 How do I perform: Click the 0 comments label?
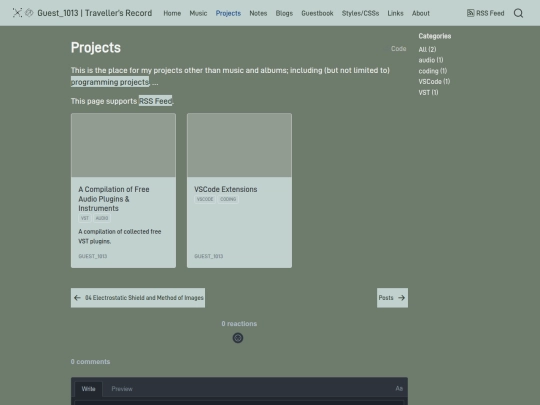coord(91,362)
